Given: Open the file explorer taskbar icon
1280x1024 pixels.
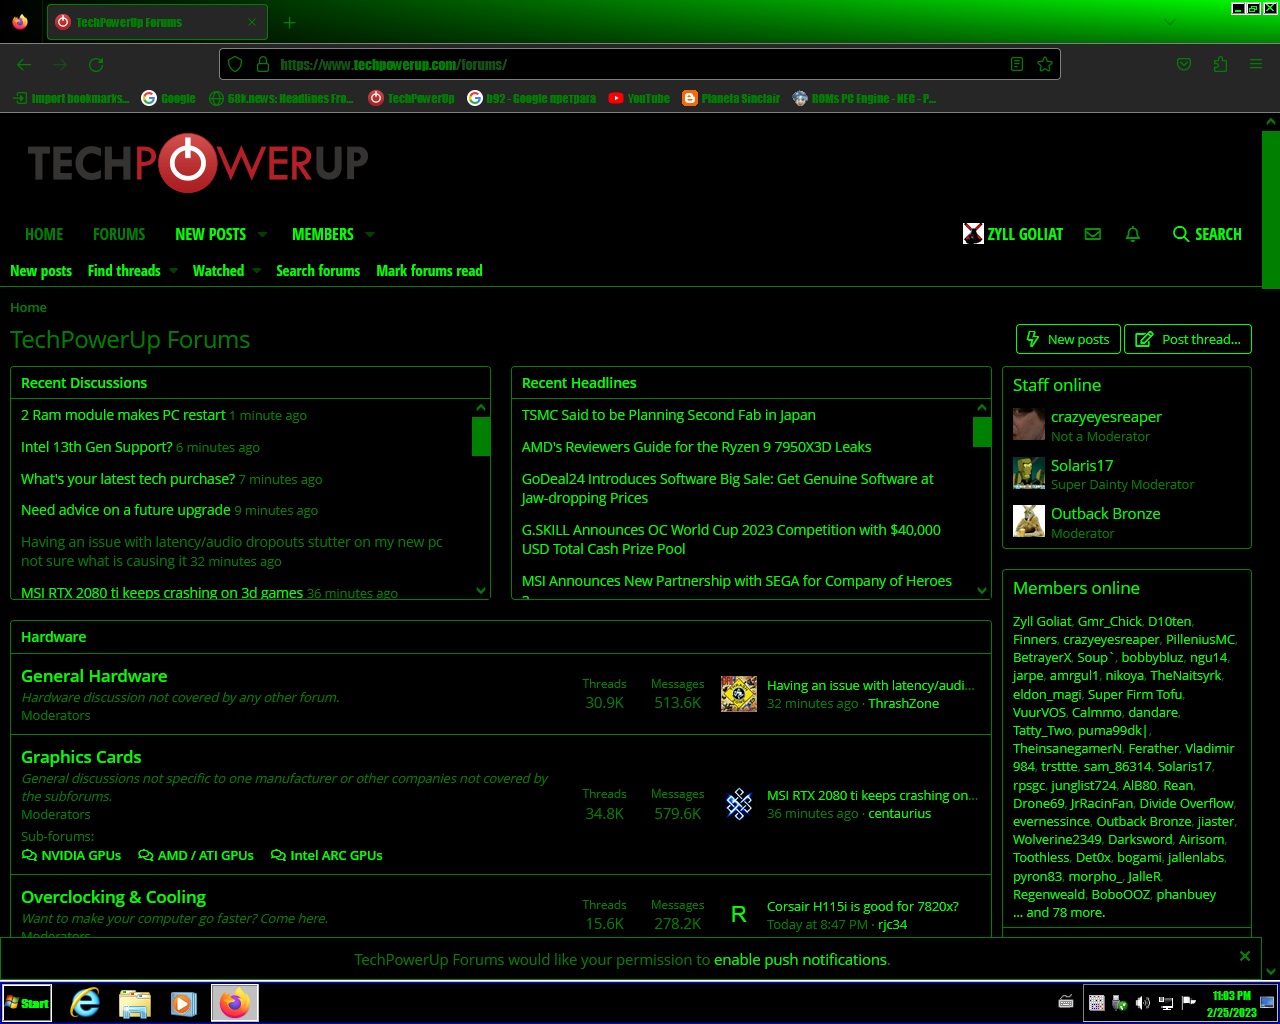Looking at the screenshot, I should [x=135, y=1002].
